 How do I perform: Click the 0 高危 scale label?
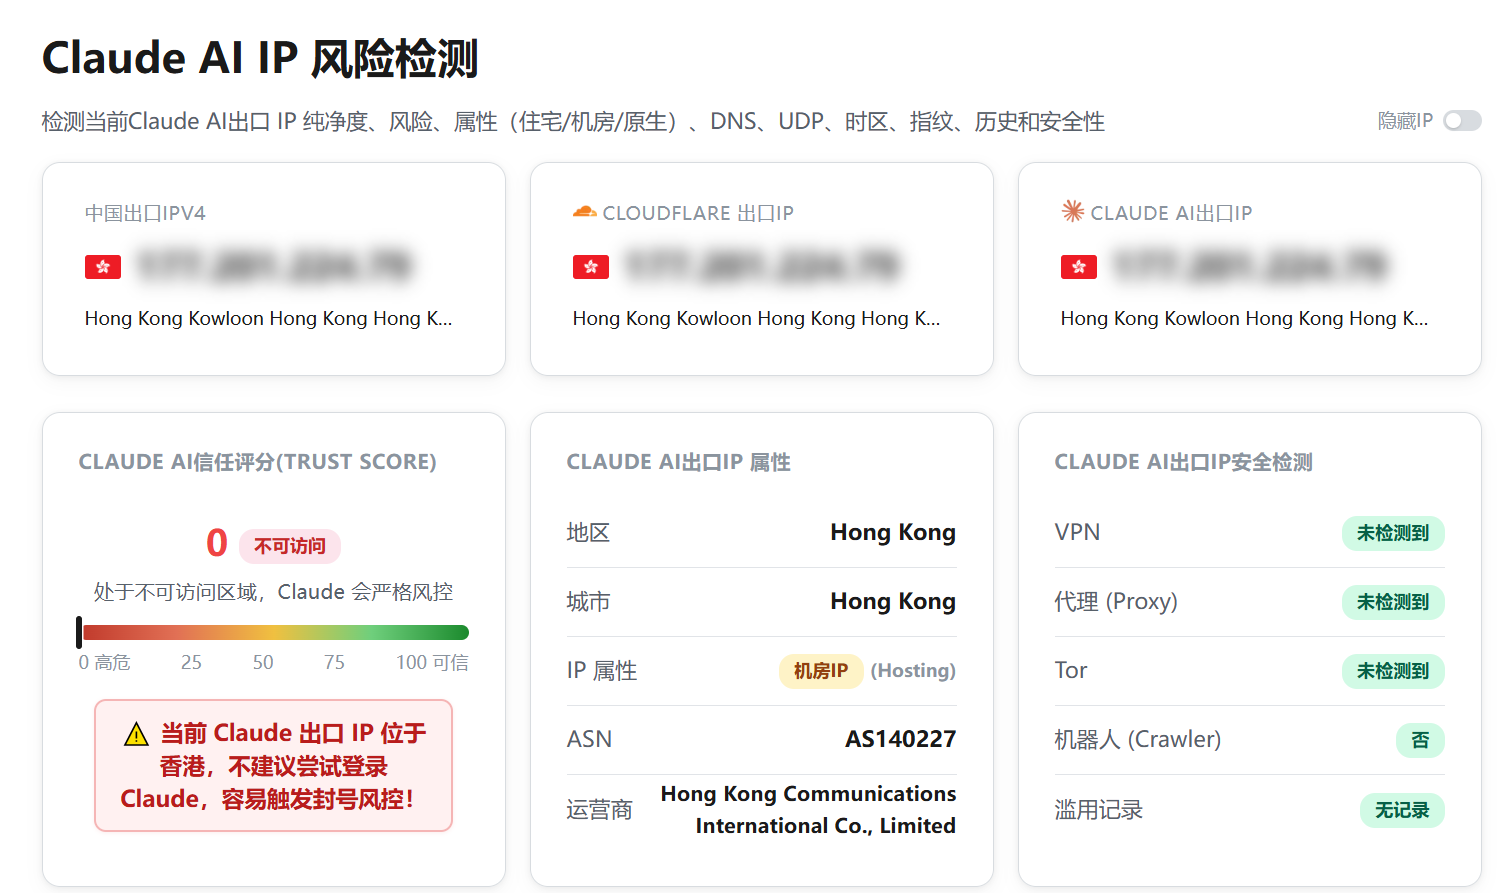coord(105,662)
